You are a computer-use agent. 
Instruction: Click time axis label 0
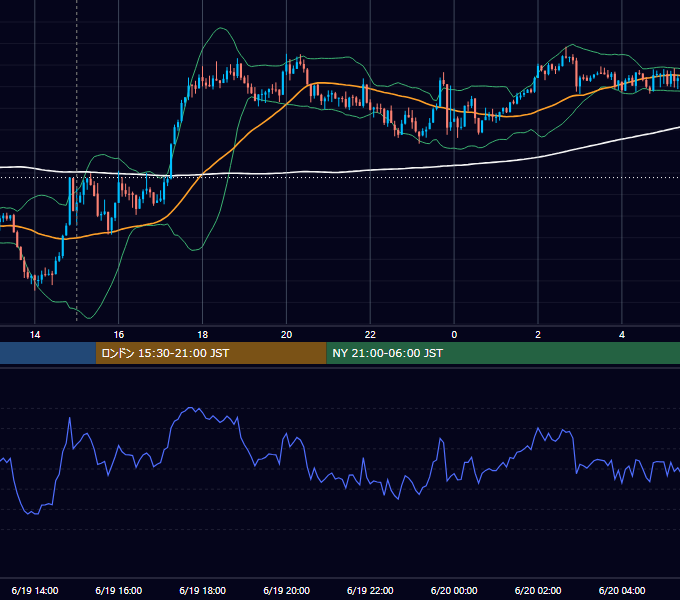point(454,335)
